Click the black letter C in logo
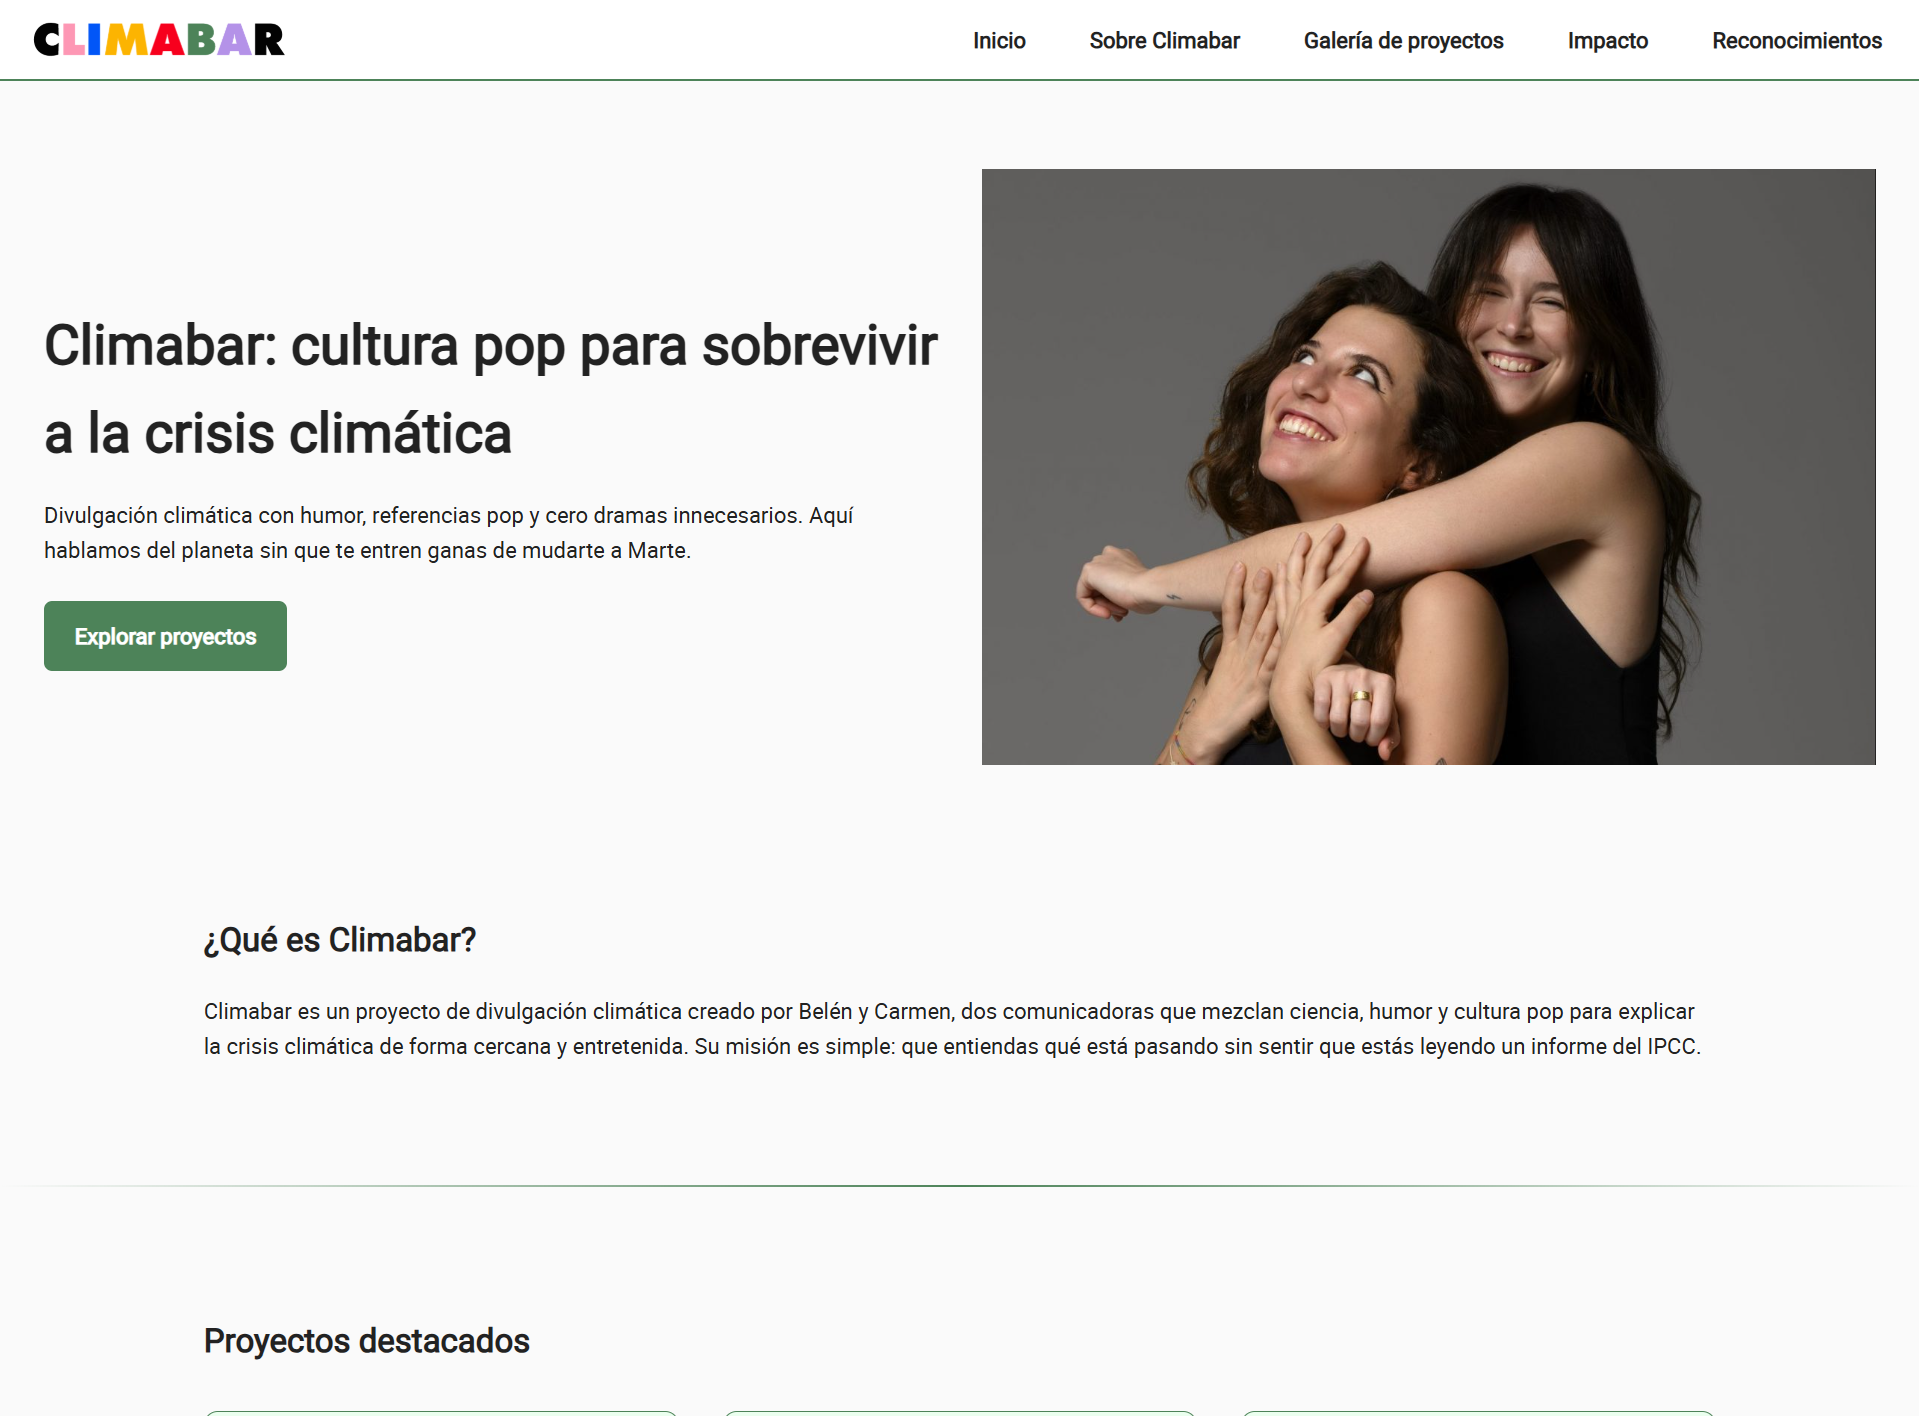 point(47,40)
